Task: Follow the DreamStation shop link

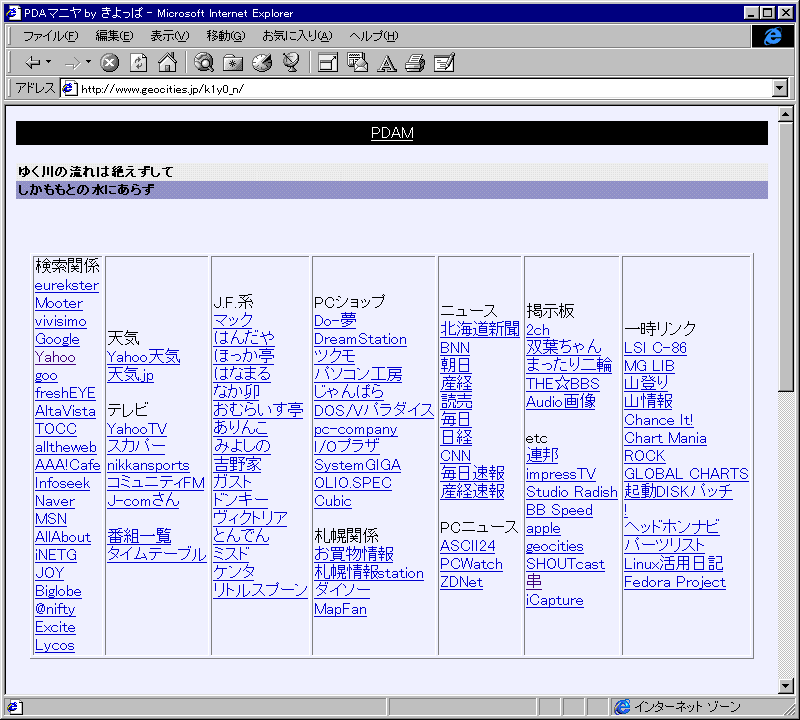Action: pyautogui.click(x=360, y=339)
